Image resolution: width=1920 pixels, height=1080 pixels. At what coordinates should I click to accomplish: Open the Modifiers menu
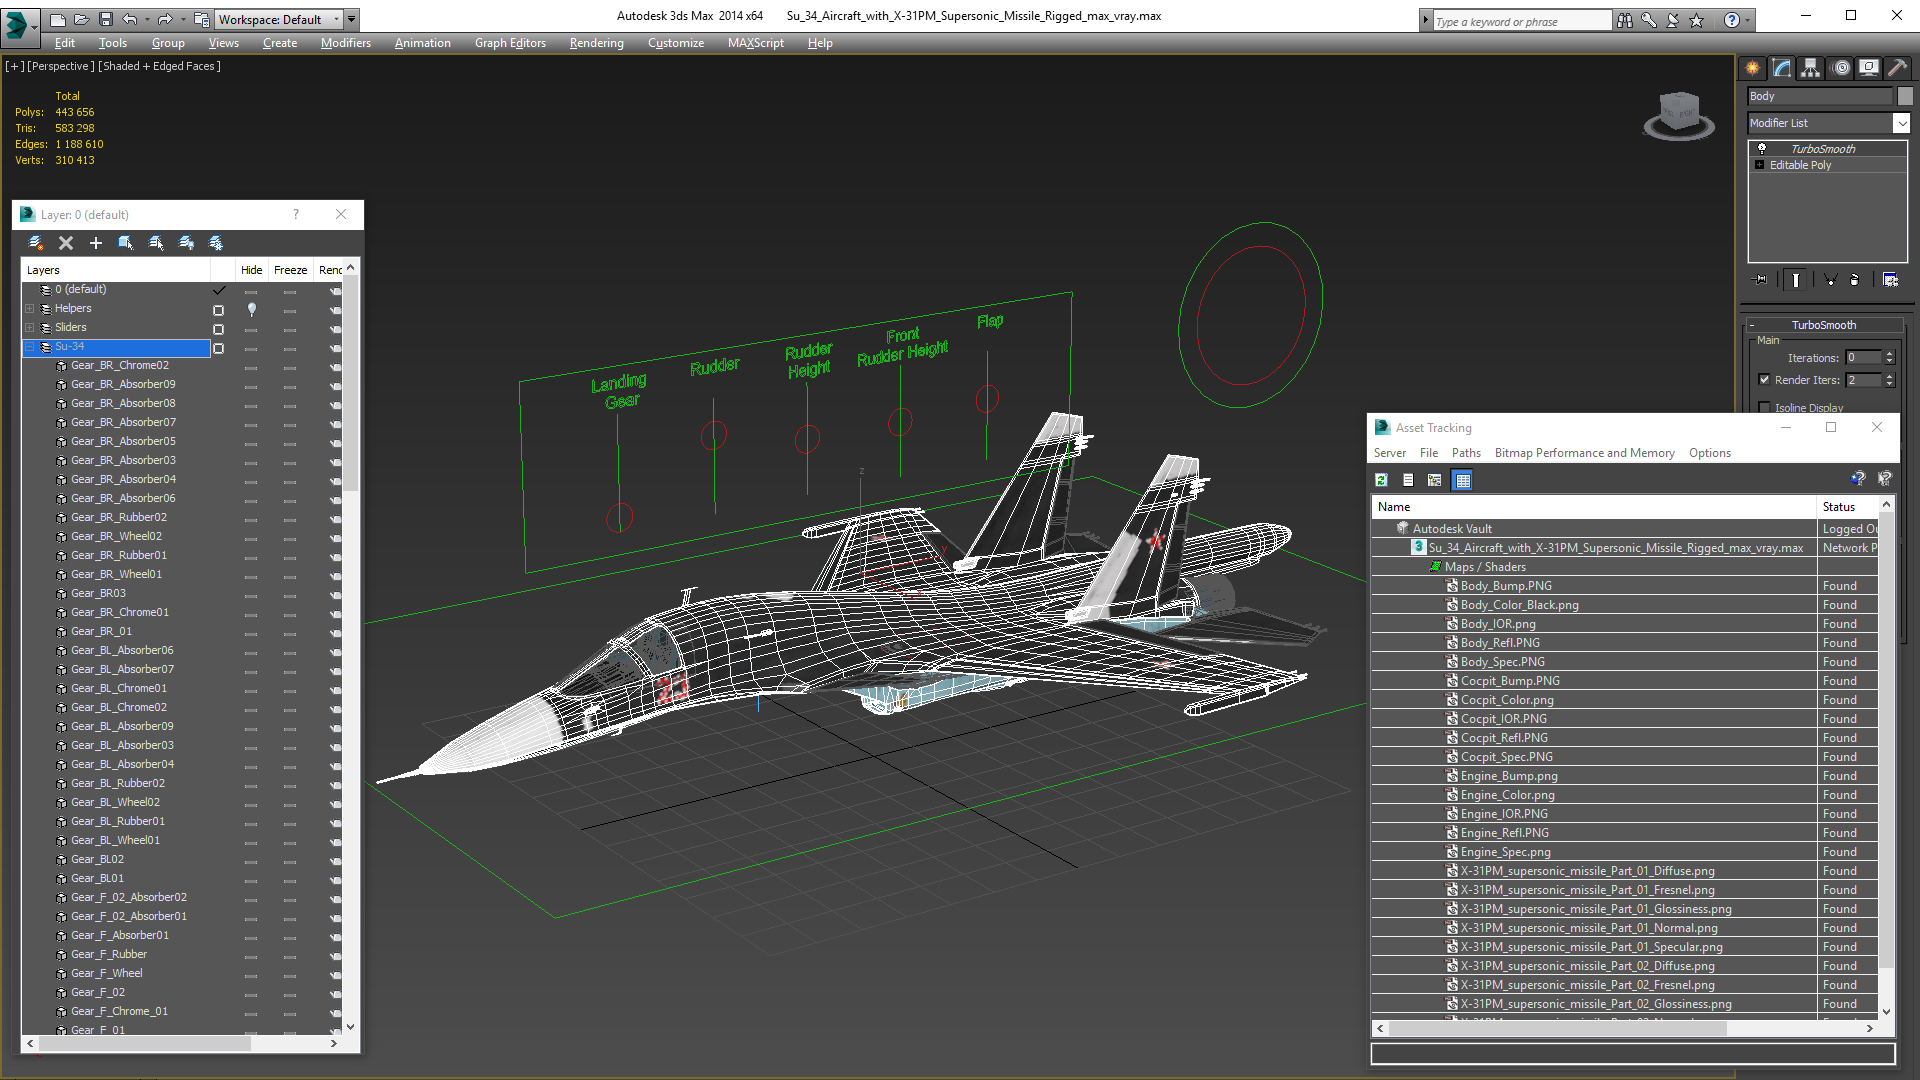(345, 43)
